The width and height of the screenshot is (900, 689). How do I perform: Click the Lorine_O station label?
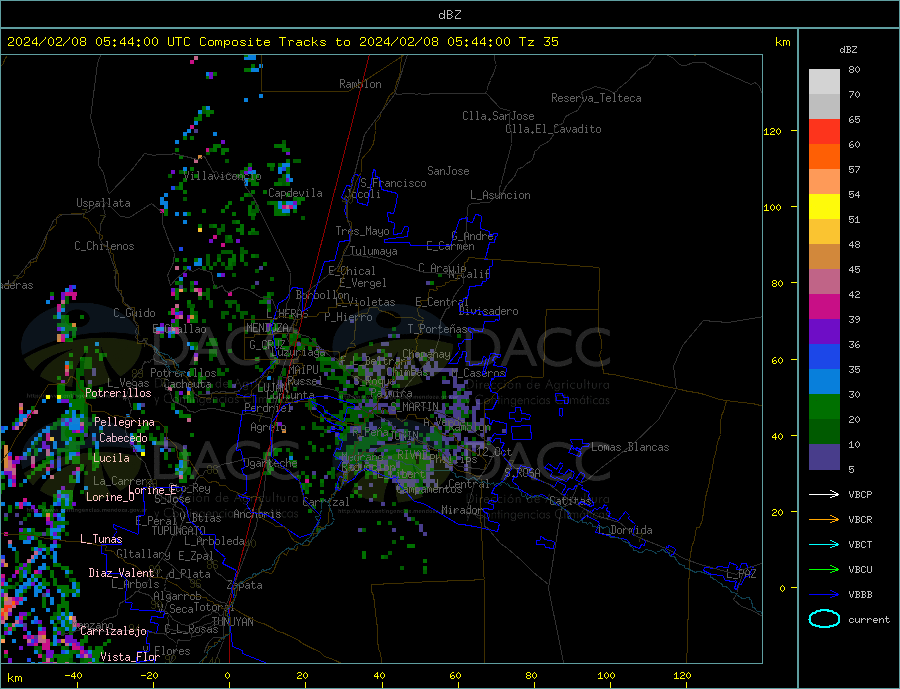(110, 497)
